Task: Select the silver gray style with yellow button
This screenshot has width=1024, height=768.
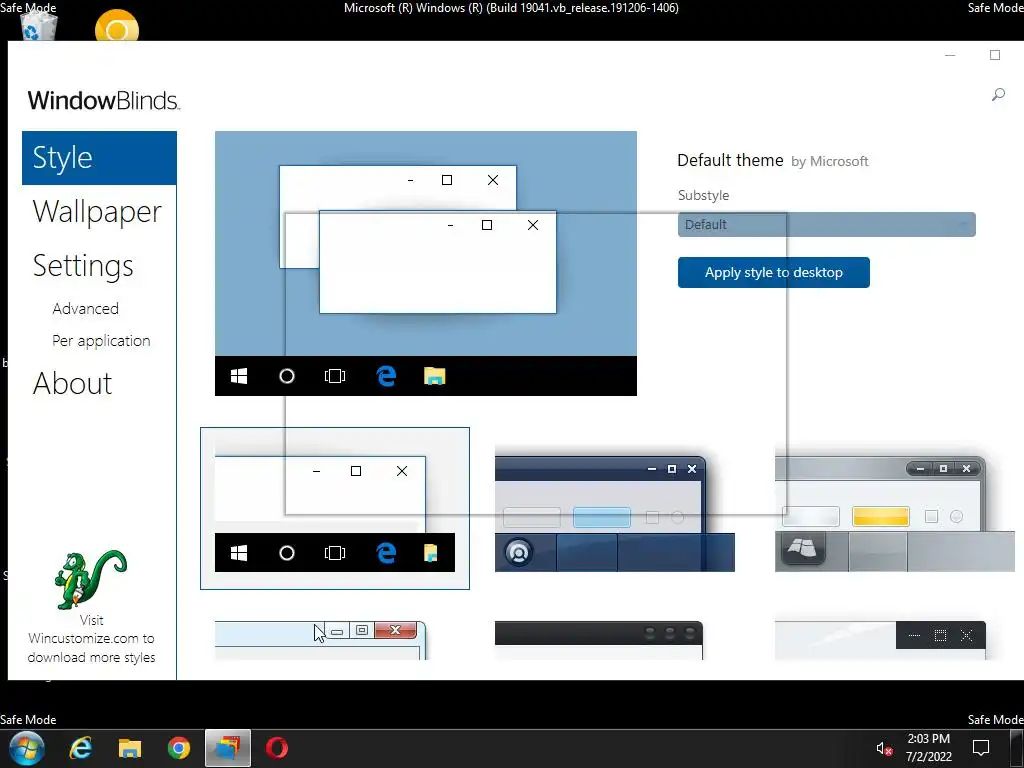Action: click(x=894, y=514)
